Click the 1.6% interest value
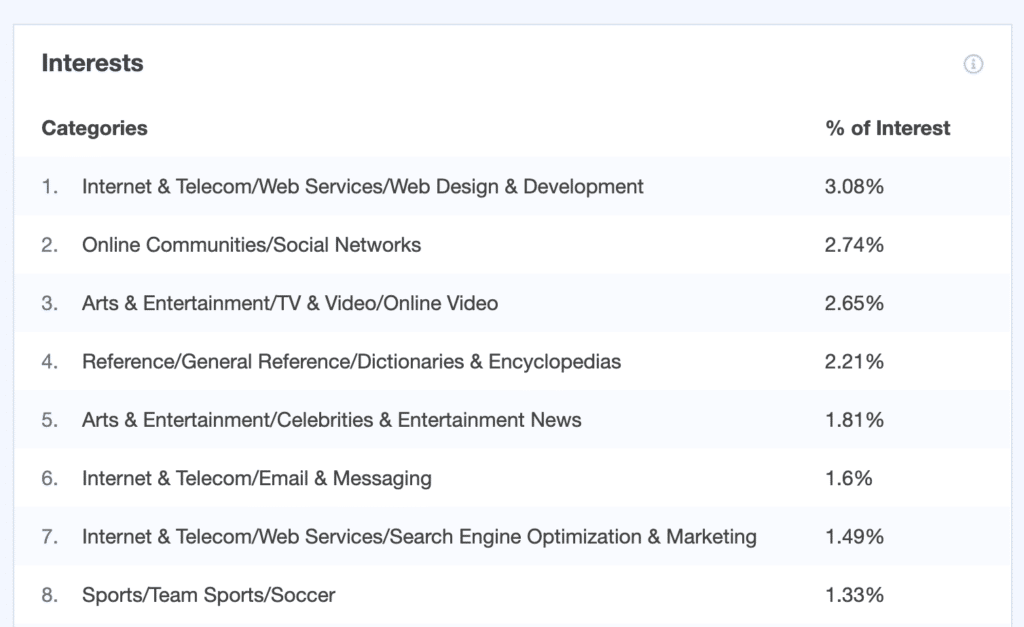Viewport: 1024px width, 627px height. coord(849,478)
